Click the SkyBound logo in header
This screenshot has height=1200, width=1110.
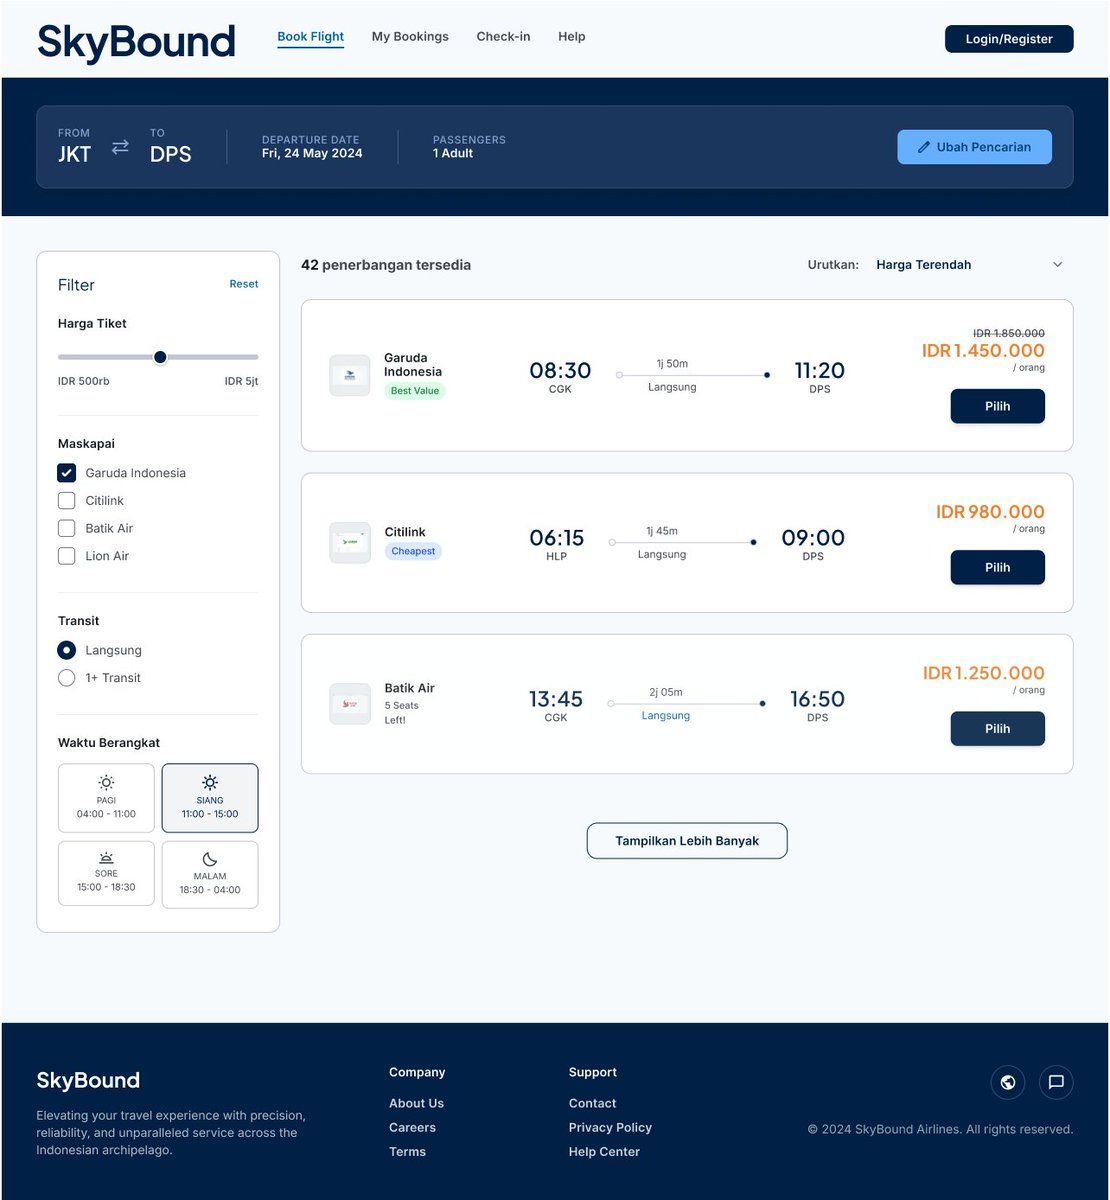136,42
